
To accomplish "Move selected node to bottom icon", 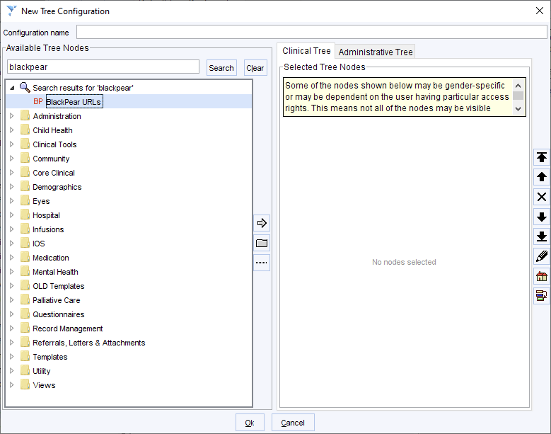I will (542, 237).
